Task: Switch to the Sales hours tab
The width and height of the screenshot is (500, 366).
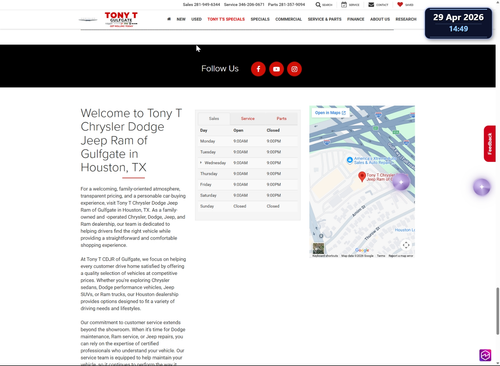Action: 214,119
